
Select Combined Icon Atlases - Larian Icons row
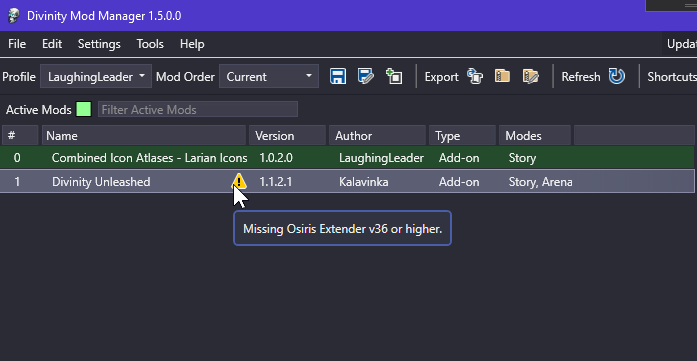click(347, 158)
